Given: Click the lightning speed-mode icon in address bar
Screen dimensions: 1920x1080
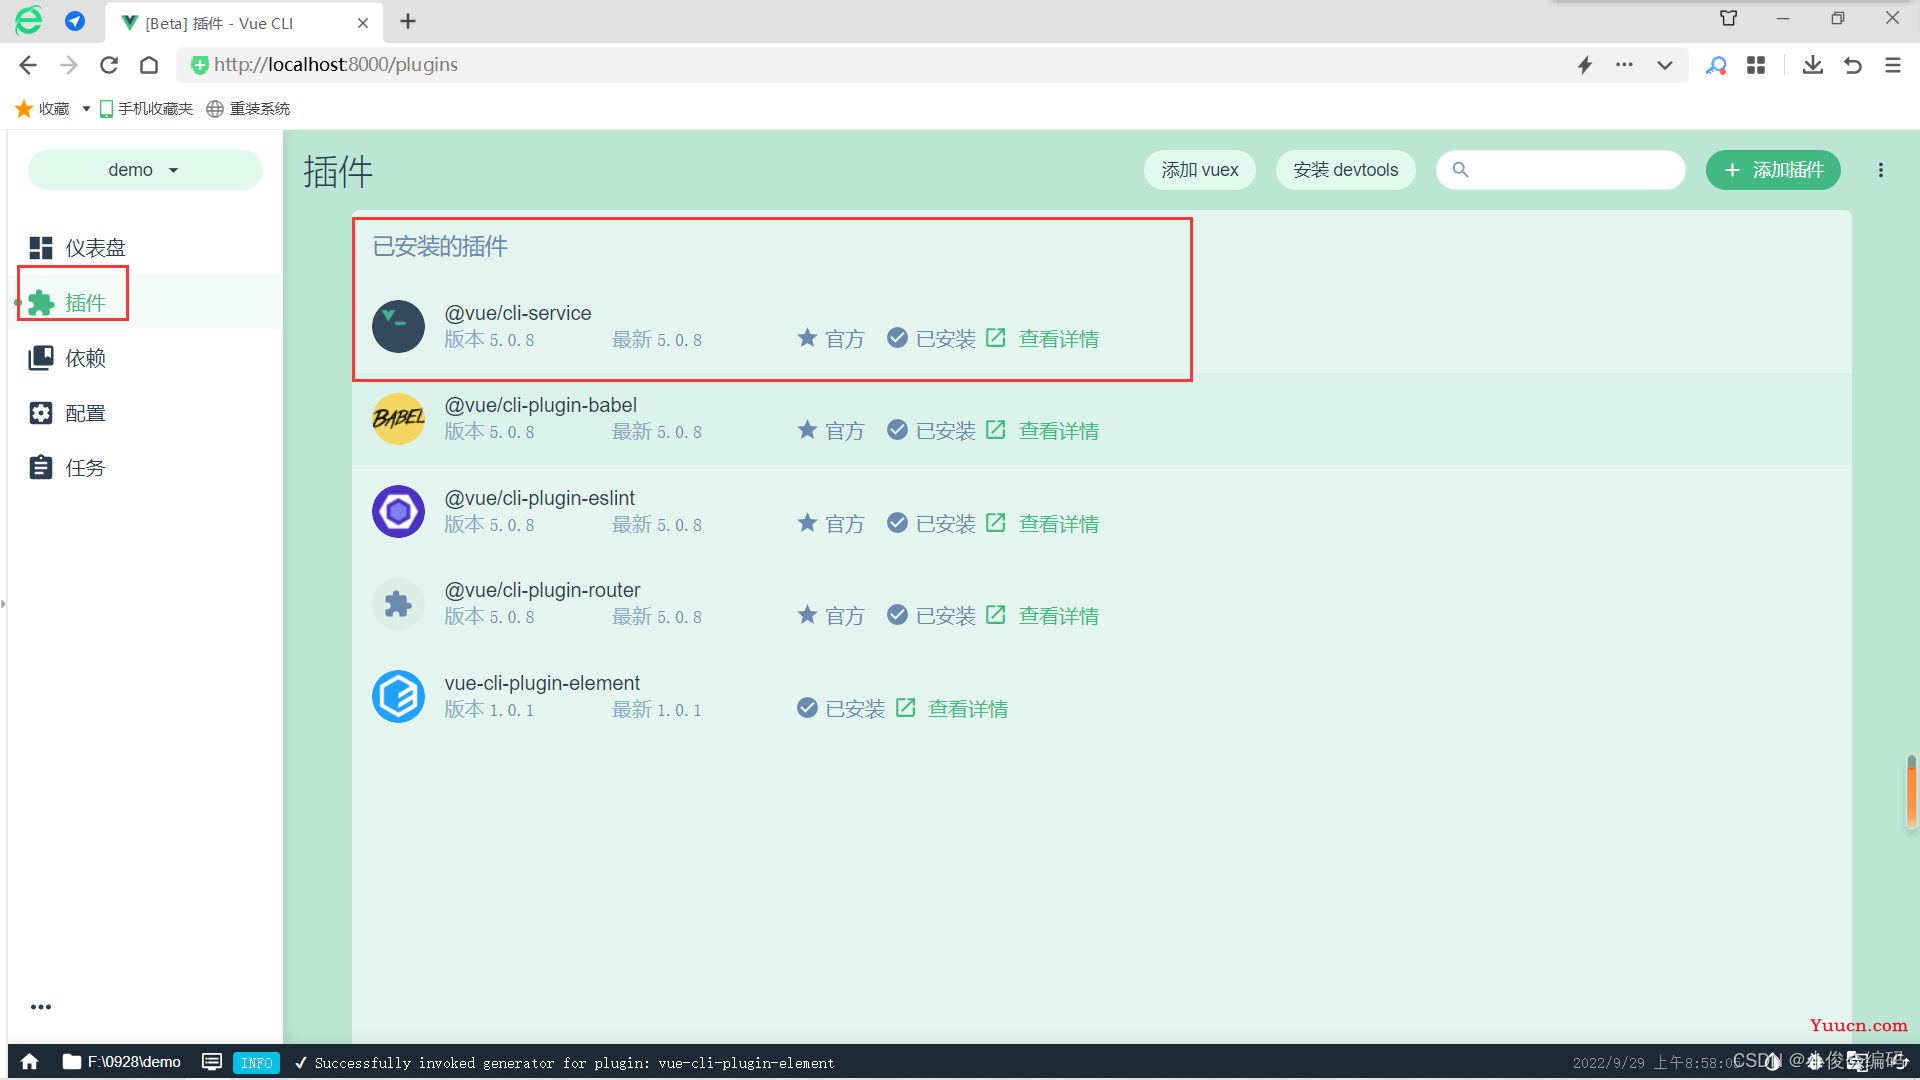Looking at the screenshot, I should [x=1585, y=65].
